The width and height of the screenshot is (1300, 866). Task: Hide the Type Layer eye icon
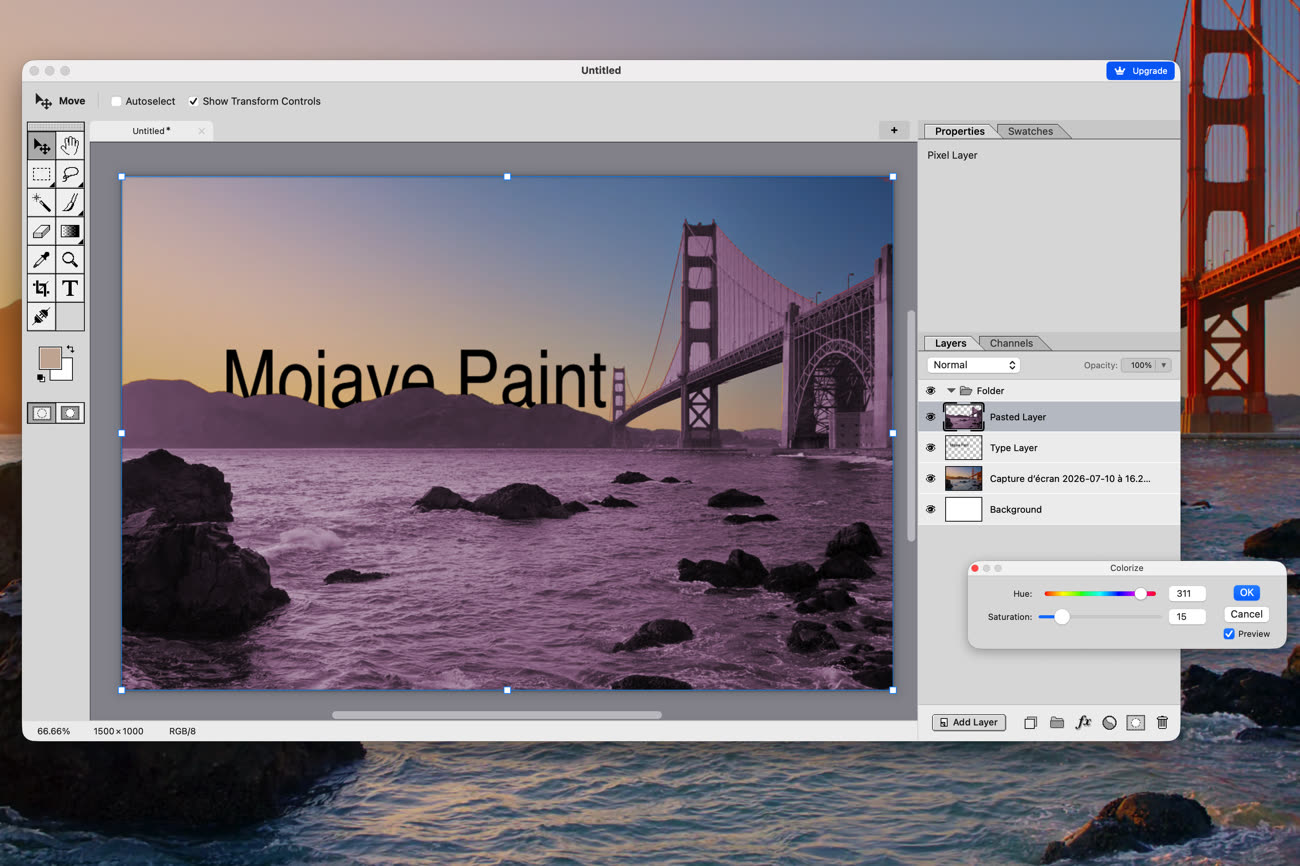[x=930, y=448]
